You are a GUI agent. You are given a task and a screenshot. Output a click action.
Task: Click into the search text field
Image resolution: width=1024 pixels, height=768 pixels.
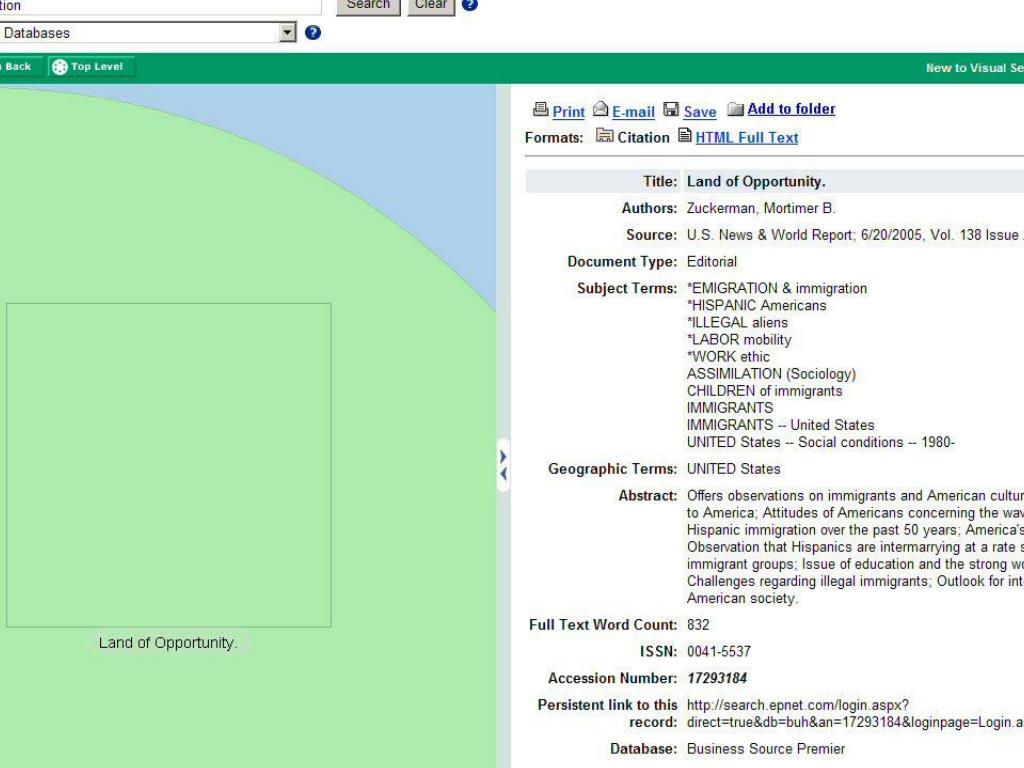pyautogui.click(x=160, y=6)
